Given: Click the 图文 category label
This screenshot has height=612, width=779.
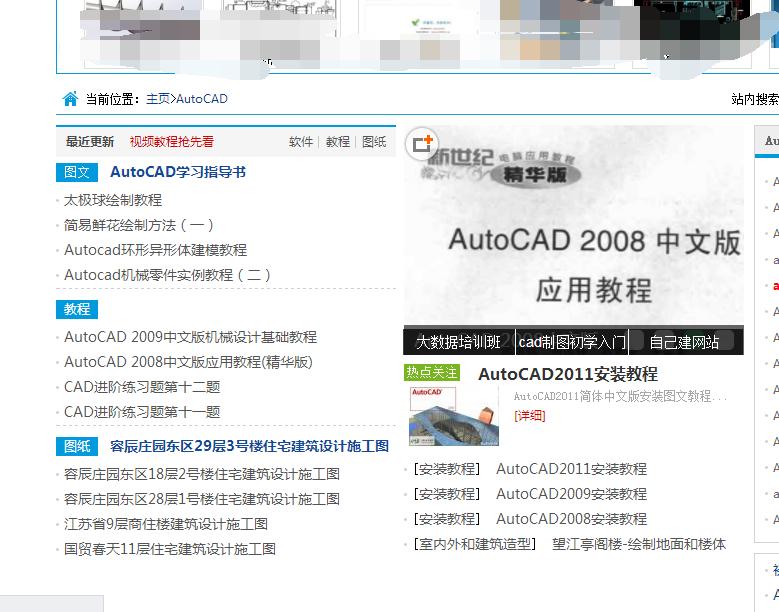Looking at the screenshot, I should (x=77, y=172).
